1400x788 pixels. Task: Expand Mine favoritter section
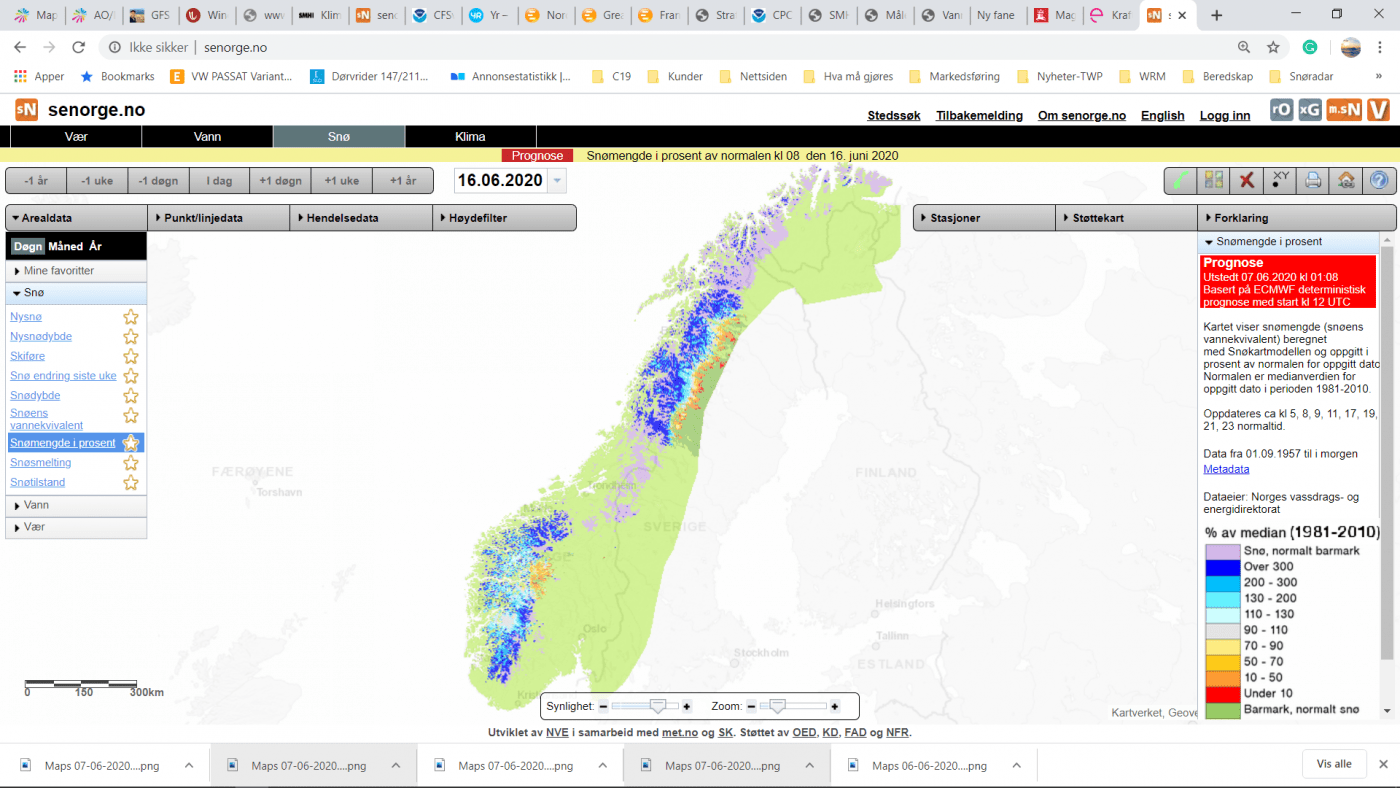(76, 271)
